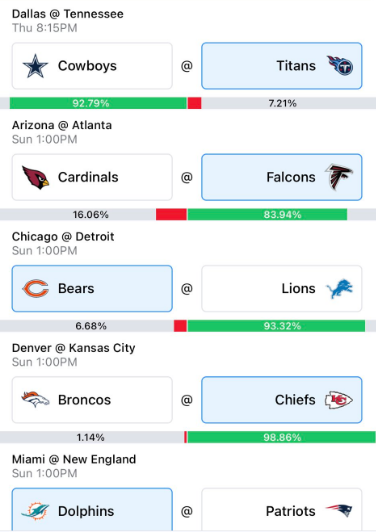Click the Denver Broncos horse logo
Screen dimensions: 376x532
click(x=35, y=399)
